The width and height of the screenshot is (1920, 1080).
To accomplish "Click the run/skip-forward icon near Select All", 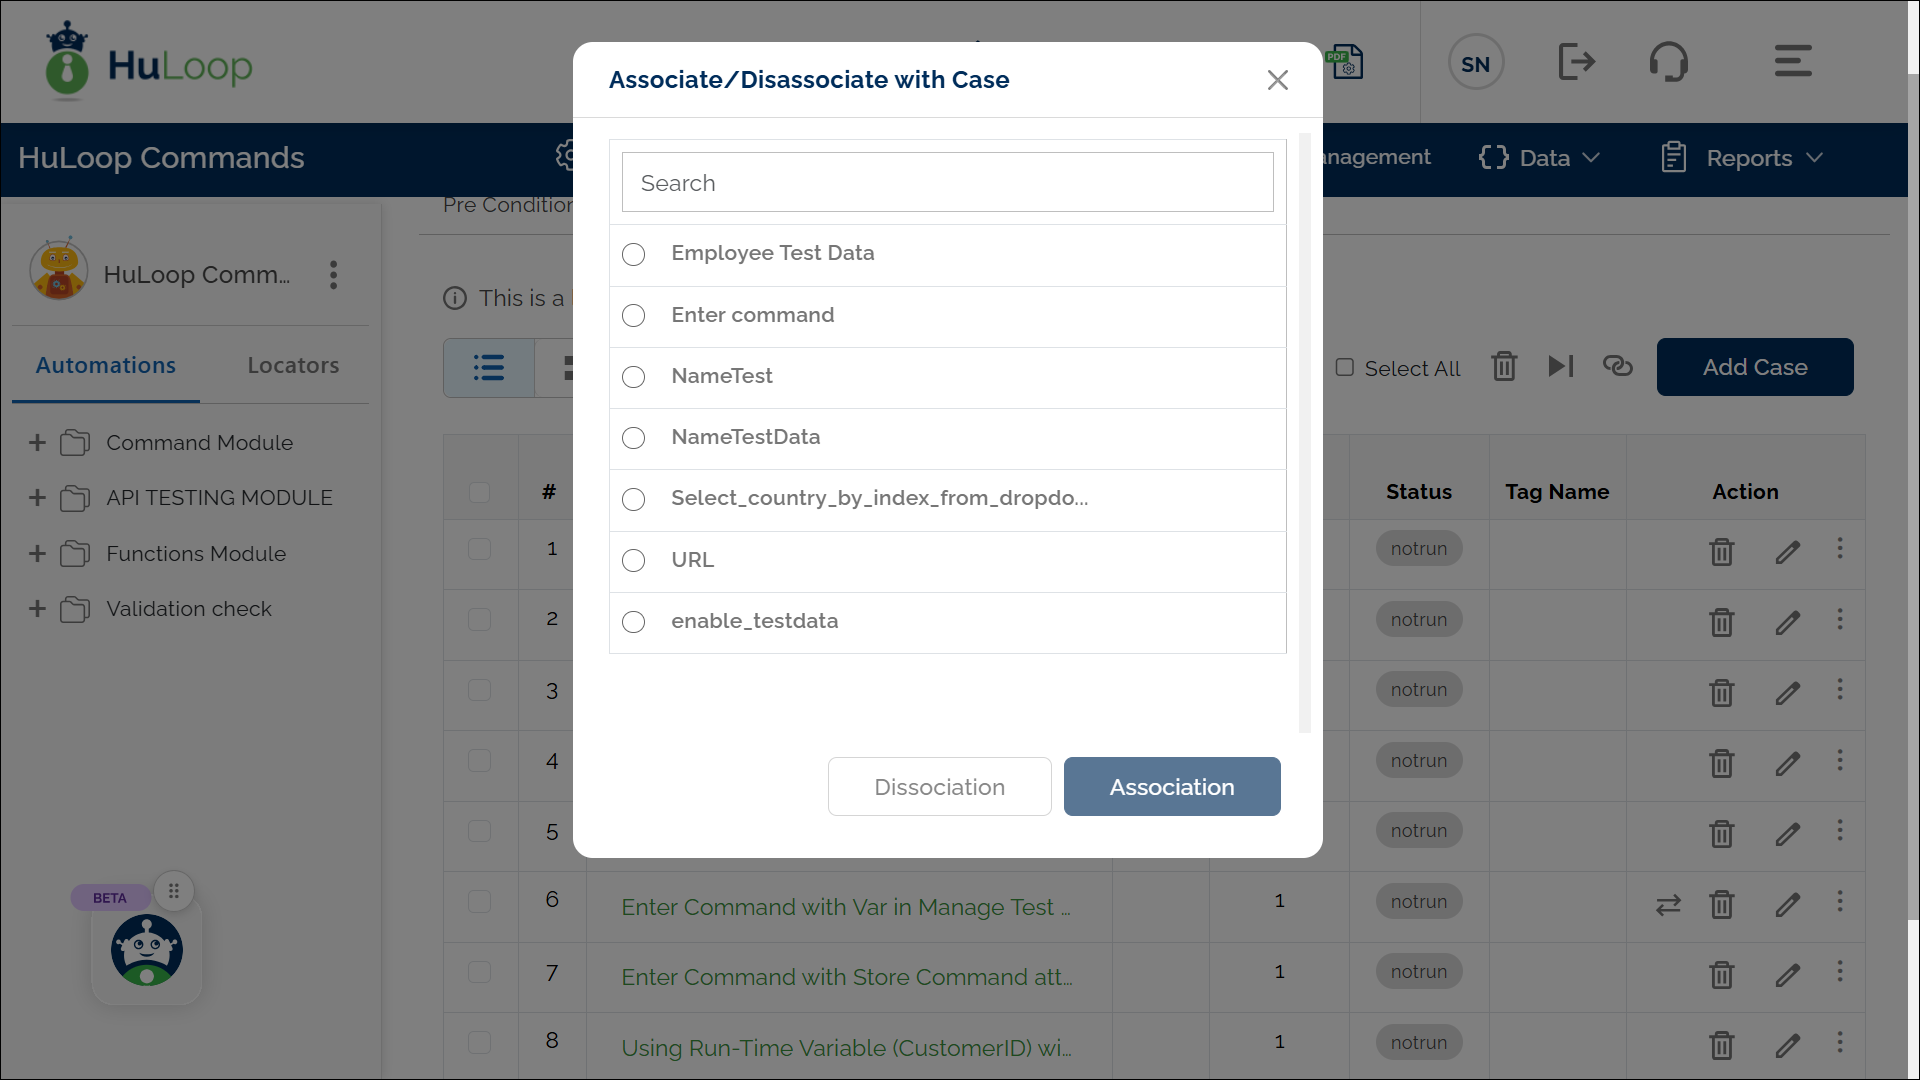I will coord(1560,367).
